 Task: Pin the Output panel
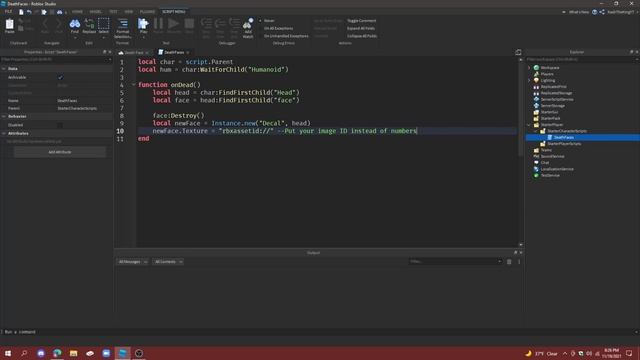[x=516, y=253]
